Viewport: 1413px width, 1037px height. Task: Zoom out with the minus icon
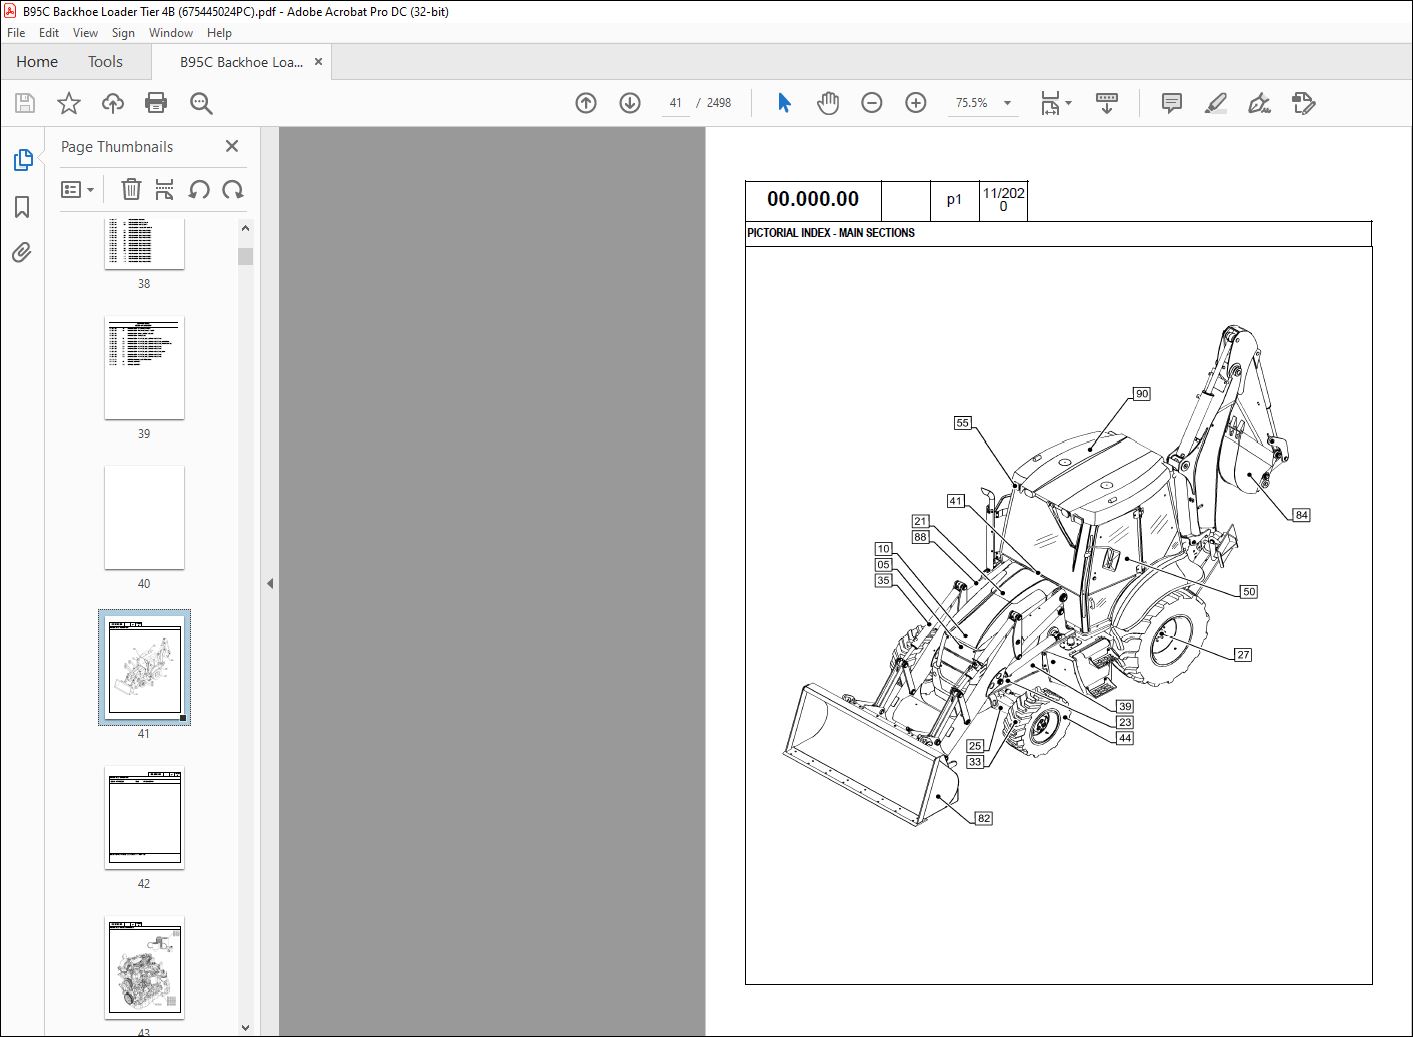point(872,103)
